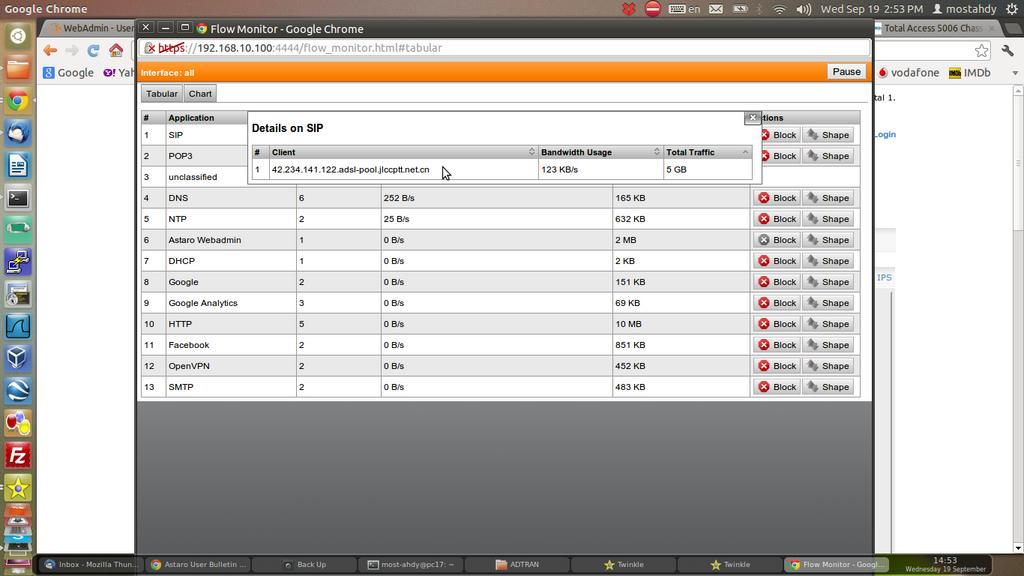Screen dimensions: 1024x576
Task: Select the Facebook application row
Action: (x=500, y=345)
